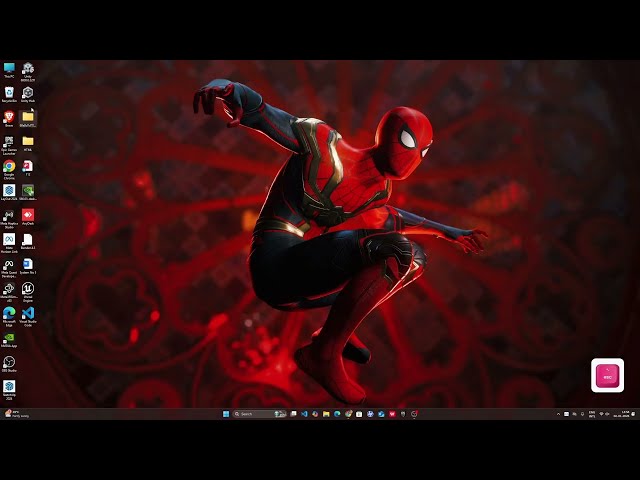640x480 pixels.
Task: Open network and volume quick settings
Action: coord(604,414)
